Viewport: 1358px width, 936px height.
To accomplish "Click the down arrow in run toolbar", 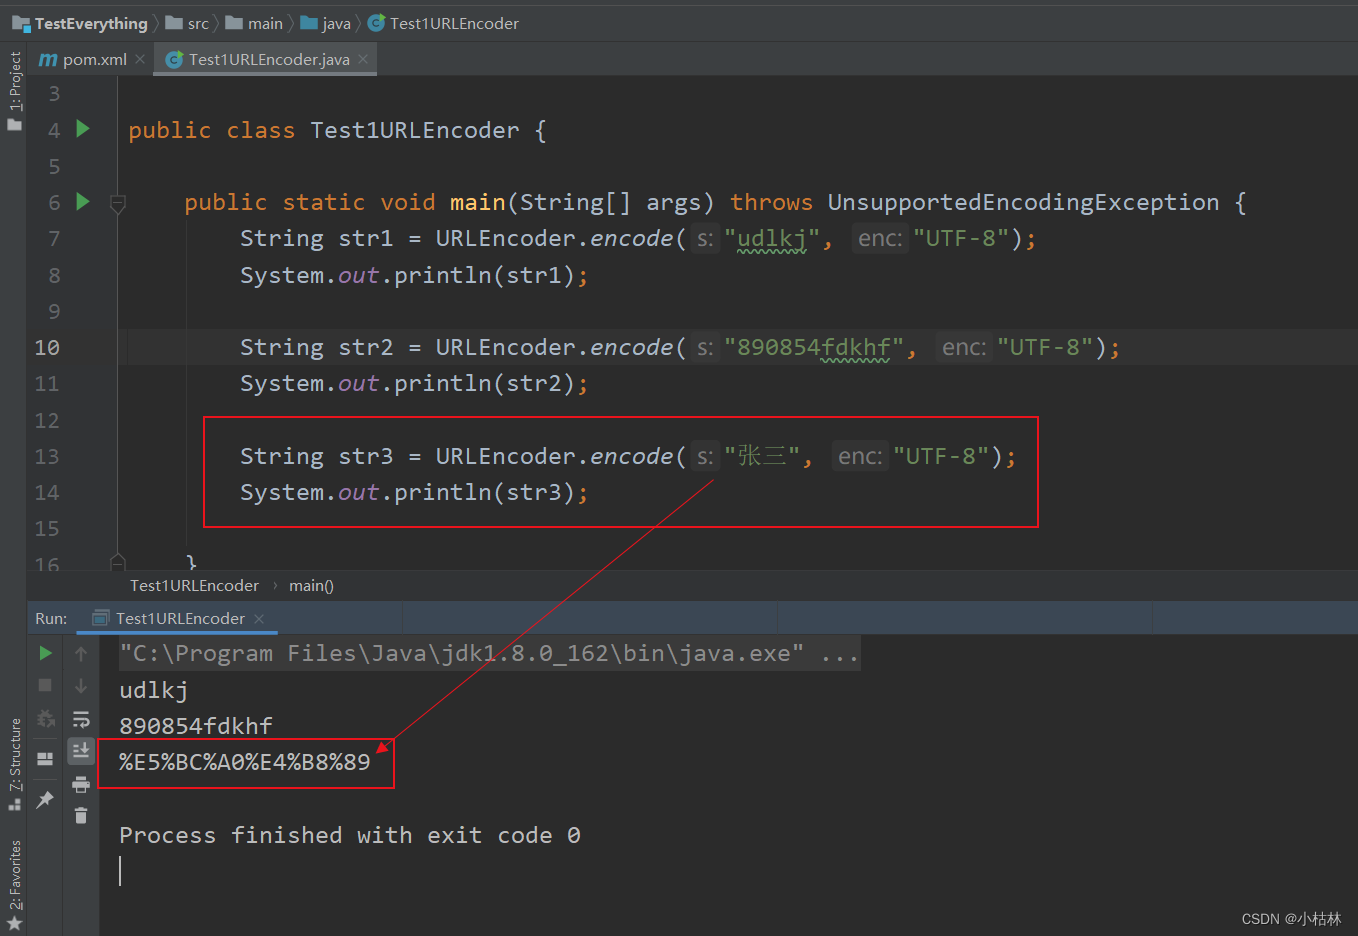I will pos(81,685).
